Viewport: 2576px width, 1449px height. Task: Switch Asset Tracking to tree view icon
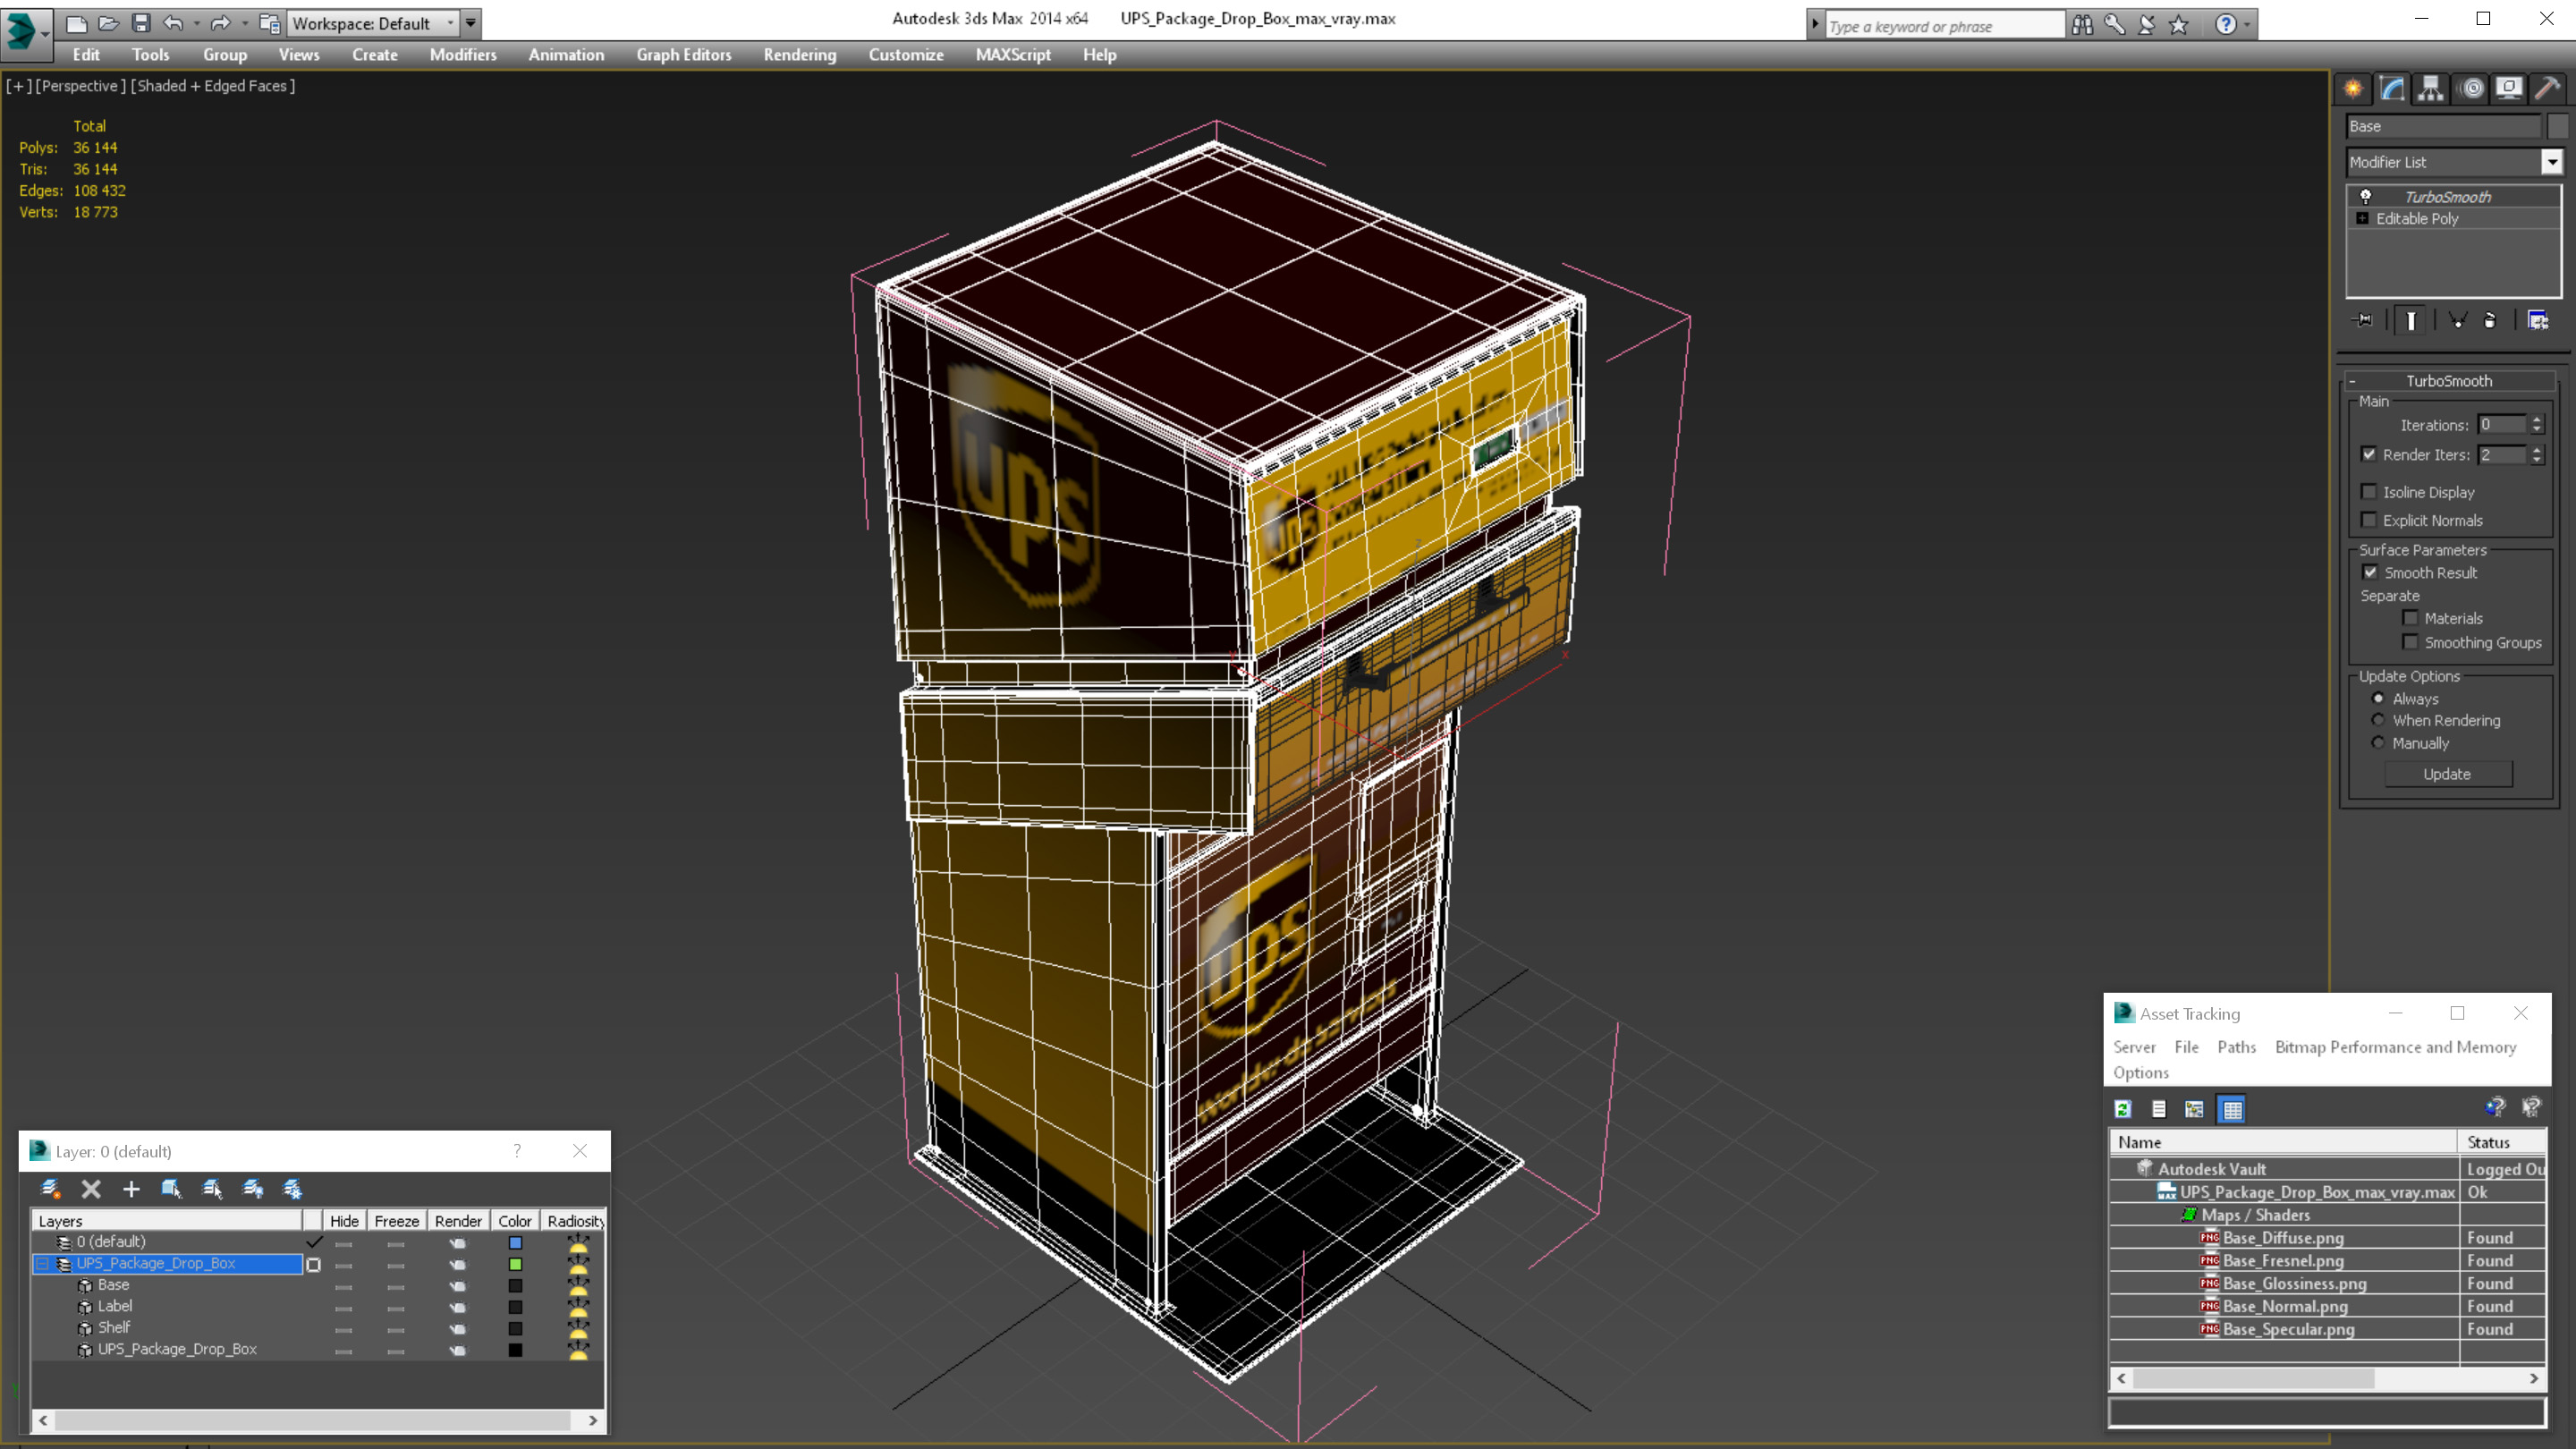tap(2195, 1108)
